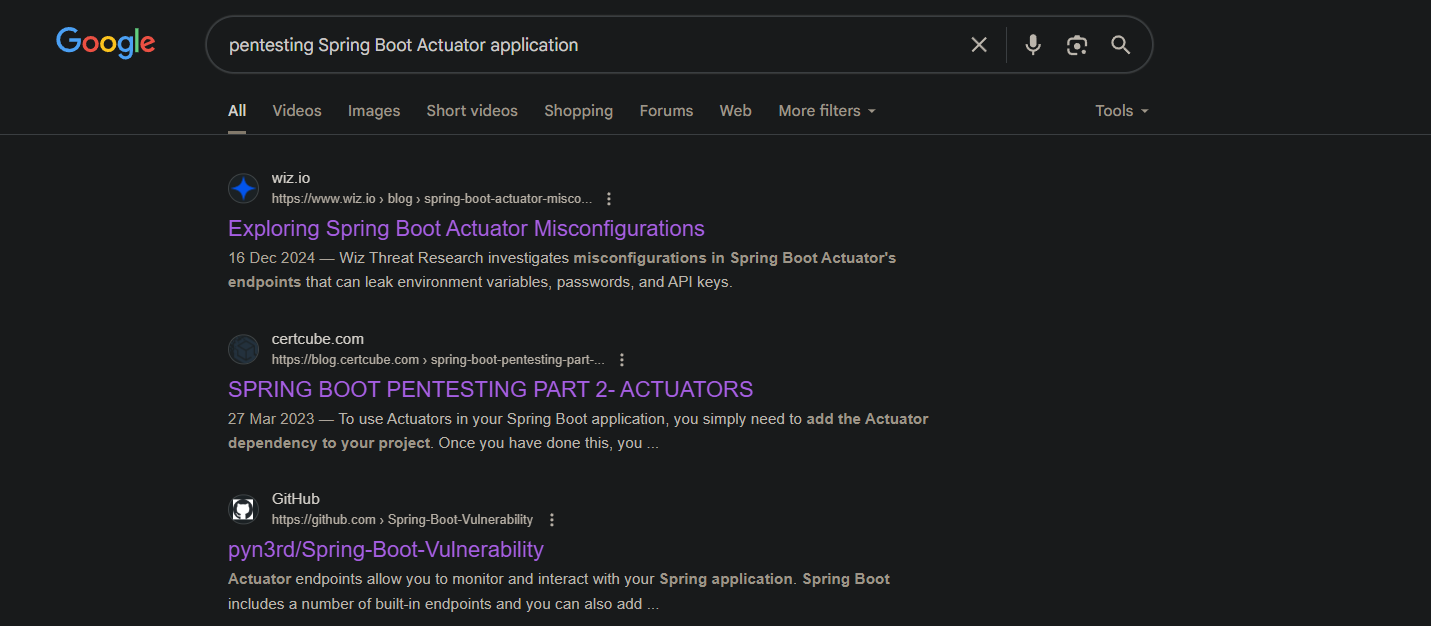Screen dimensions: 1431x626
Task: Click the Google logo
Action: coord(105,43)
